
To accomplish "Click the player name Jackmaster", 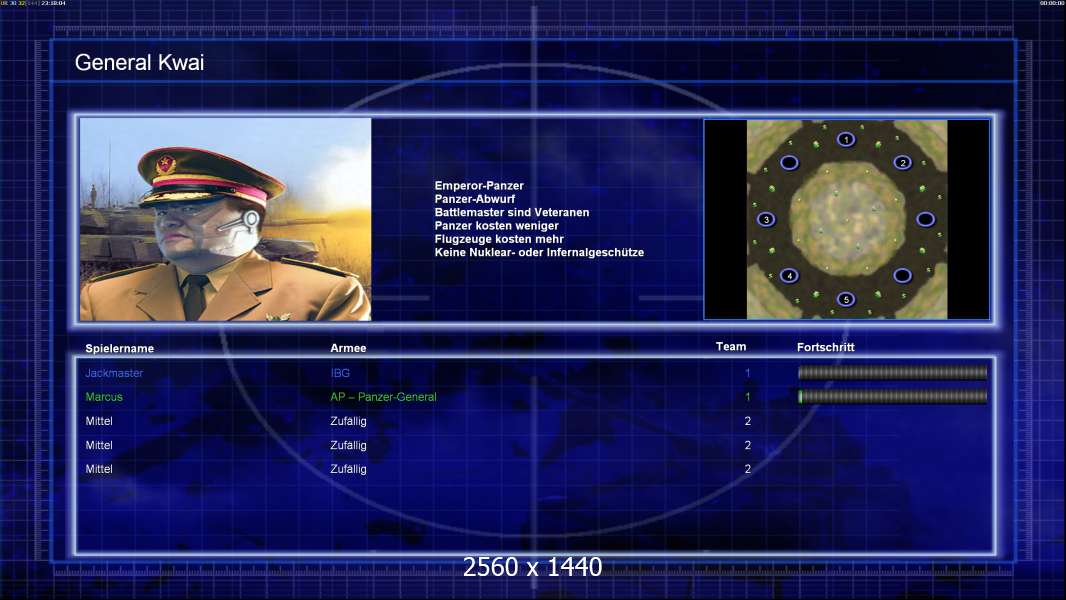I will [114, 373].
